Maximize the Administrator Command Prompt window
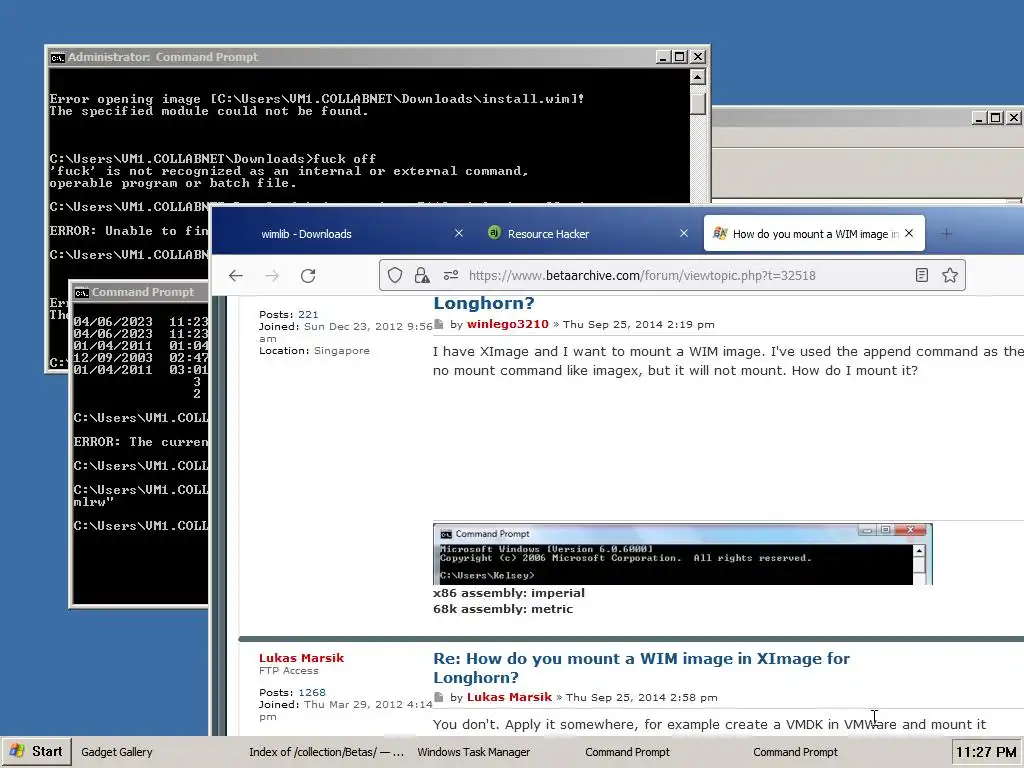Image resolution: width=1024 pixels, height=768 pixels. click(680, 57)
